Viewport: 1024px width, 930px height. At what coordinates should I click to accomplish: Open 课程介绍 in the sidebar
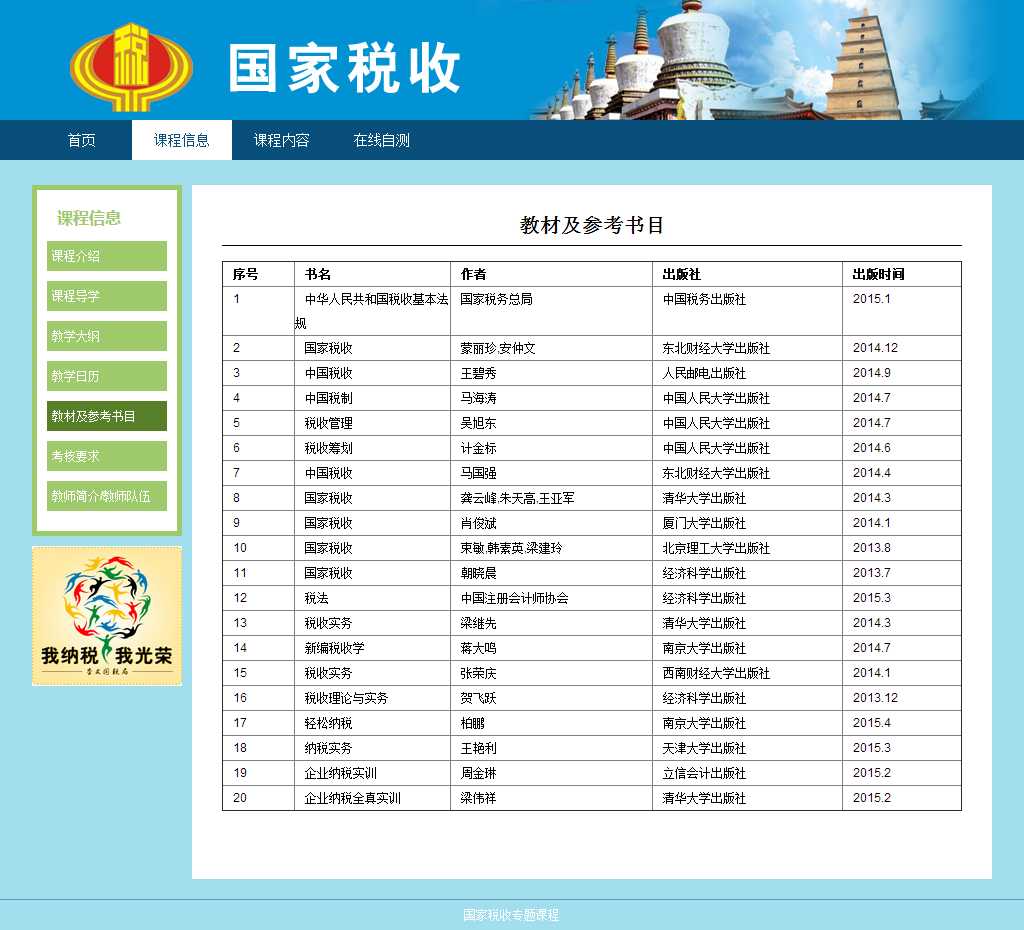[107, 256]
